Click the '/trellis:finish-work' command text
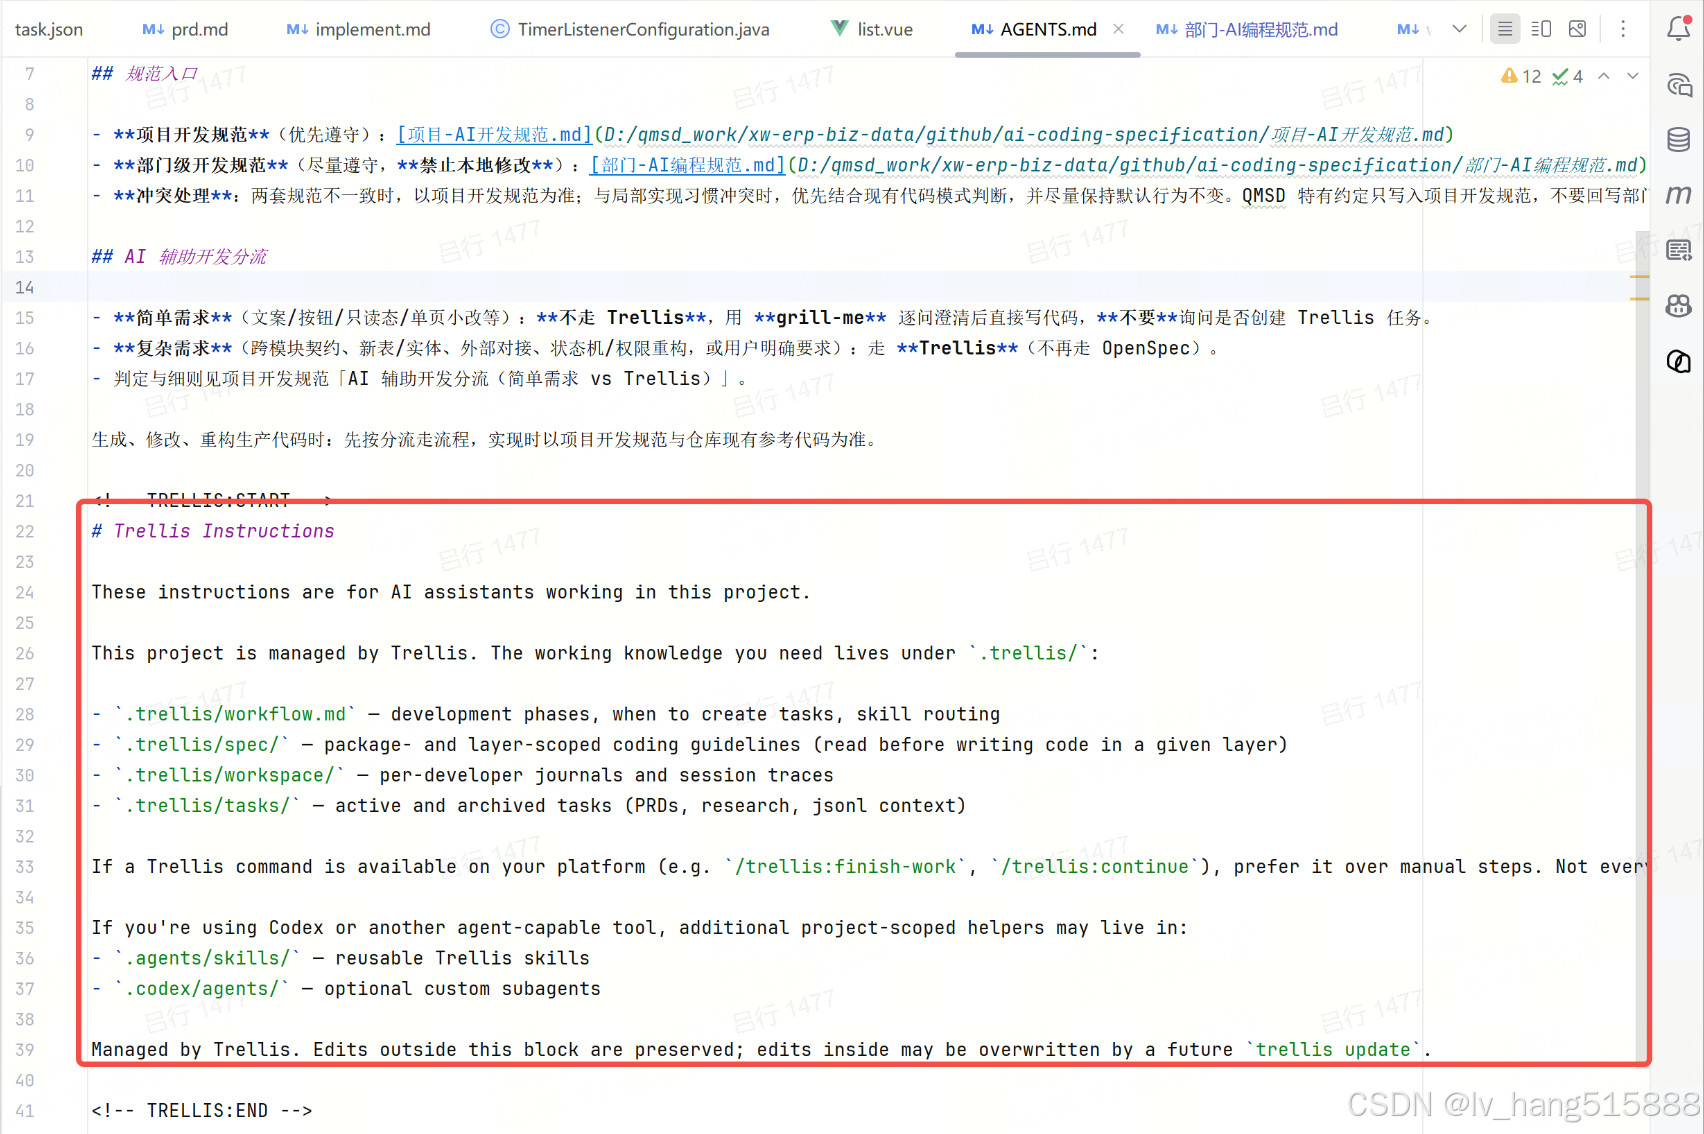The image size is (1704, 1134). point(846,866)
